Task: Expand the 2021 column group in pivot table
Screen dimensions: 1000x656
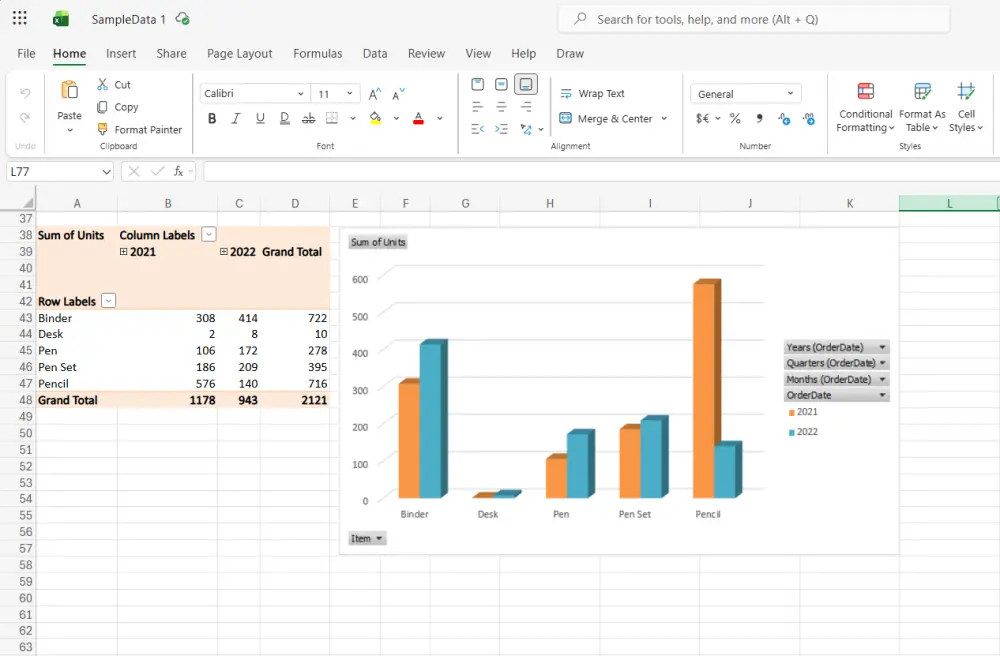Action: tap(124, 252)
